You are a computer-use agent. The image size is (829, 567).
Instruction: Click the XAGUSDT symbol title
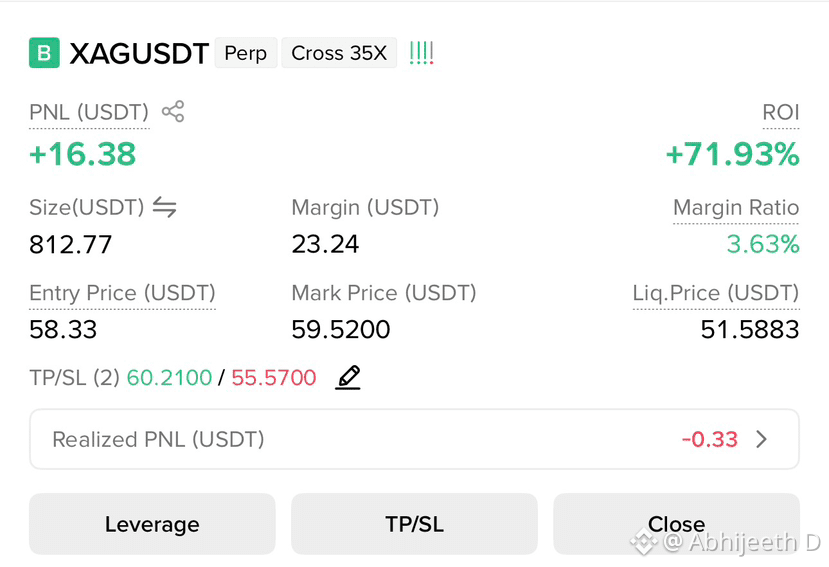point(139,53)
